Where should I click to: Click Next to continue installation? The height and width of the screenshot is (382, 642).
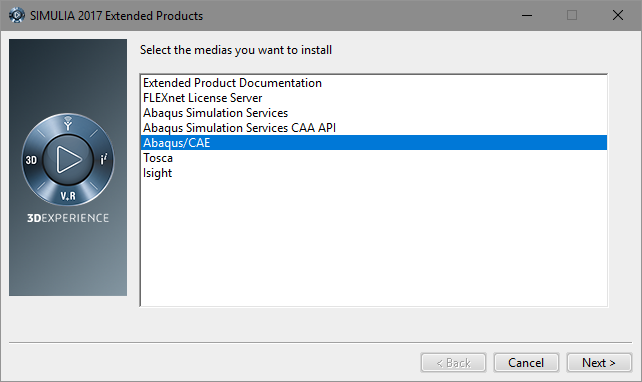click(x=599, y=363)
